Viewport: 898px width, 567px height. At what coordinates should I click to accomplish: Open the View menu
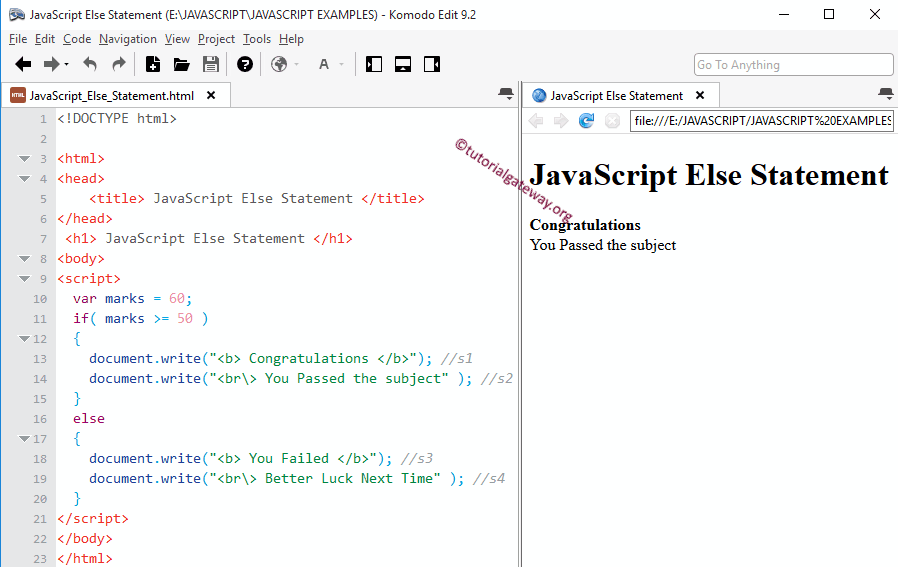178,39
